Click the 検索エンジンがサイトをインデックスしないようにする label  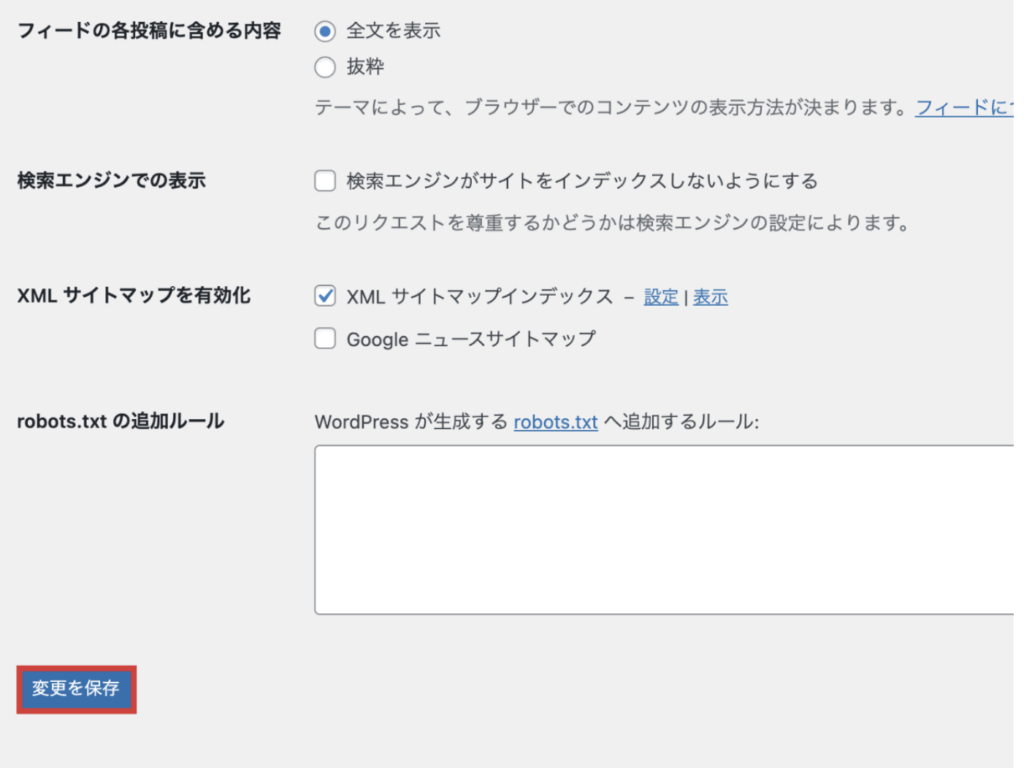point(582,181)
